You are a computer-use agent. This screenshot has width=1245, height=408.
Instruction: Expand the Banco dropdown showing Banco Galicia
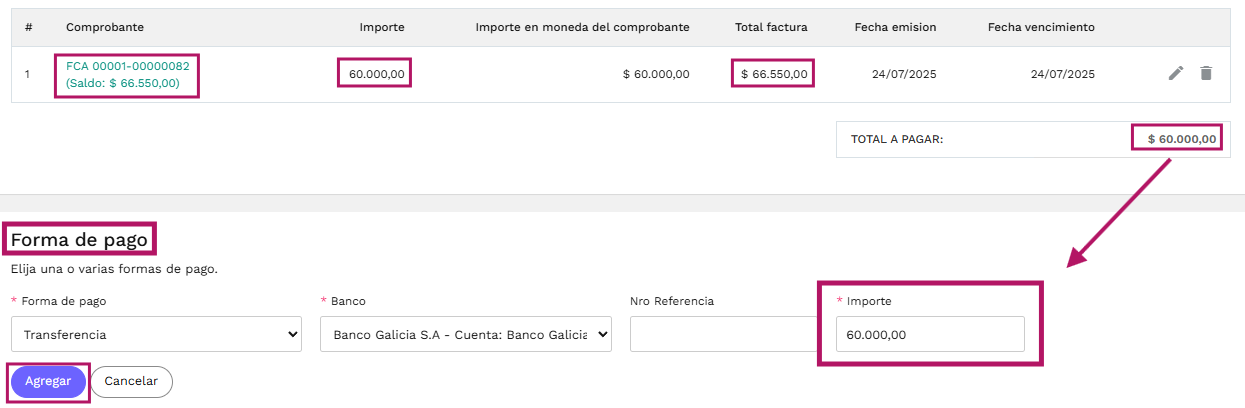466,334
